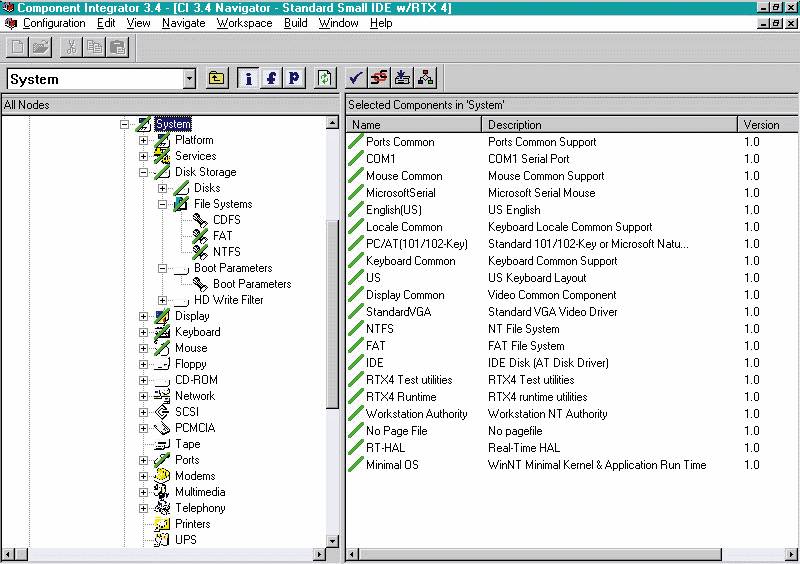The height and width of the screenshot is (564, 800).
Task: Expand the Platform tree node
Action: (143, 140)
